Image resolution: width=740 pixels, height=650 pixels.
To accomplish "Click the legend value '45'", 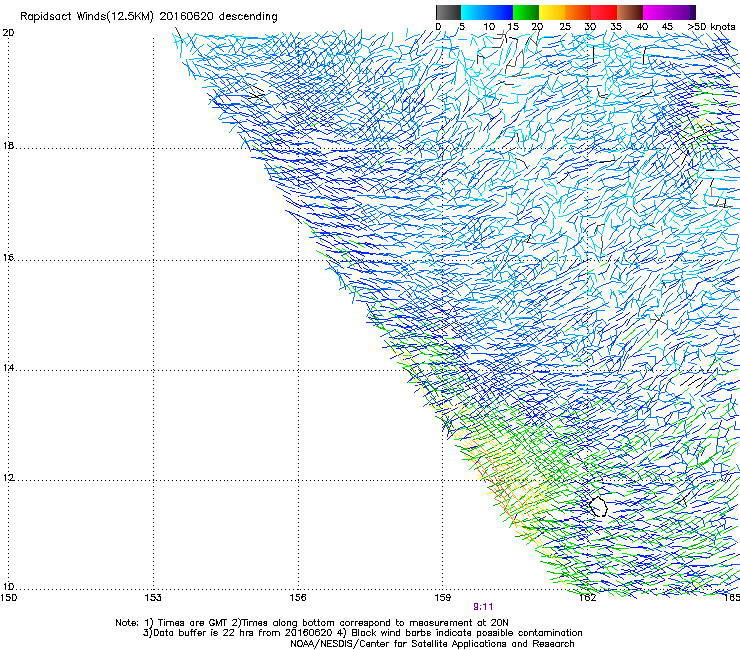I will click(667, 27).
